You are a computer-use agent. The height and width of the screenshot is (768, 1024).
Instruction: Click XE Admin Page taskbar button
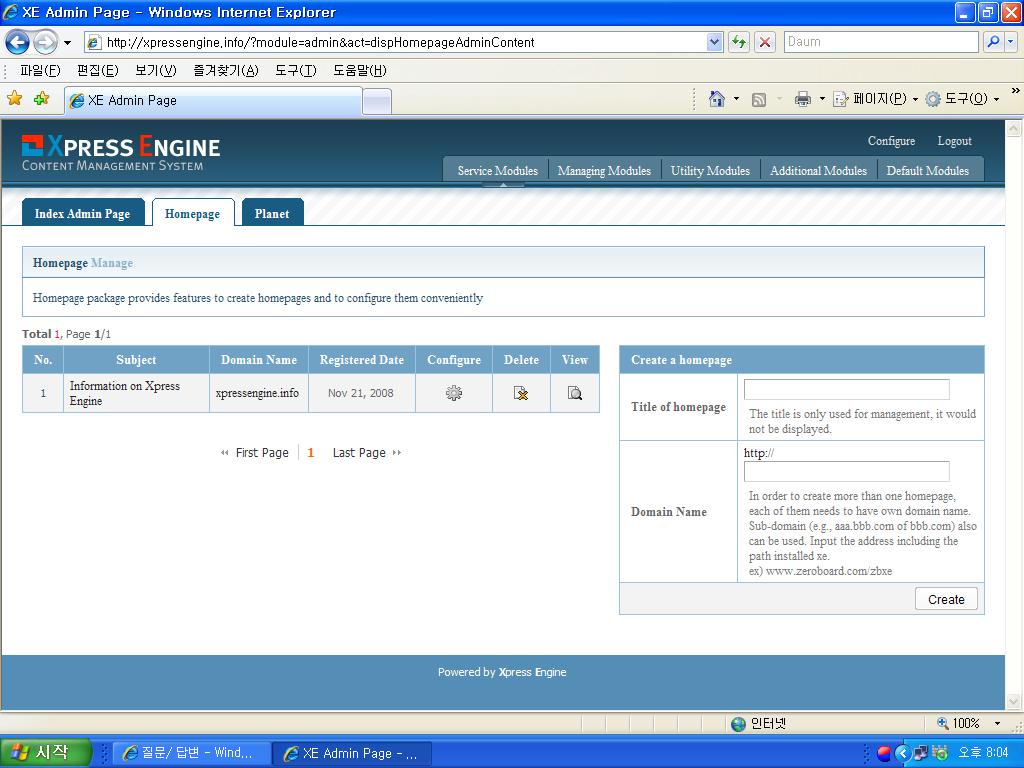click(353, 753)
